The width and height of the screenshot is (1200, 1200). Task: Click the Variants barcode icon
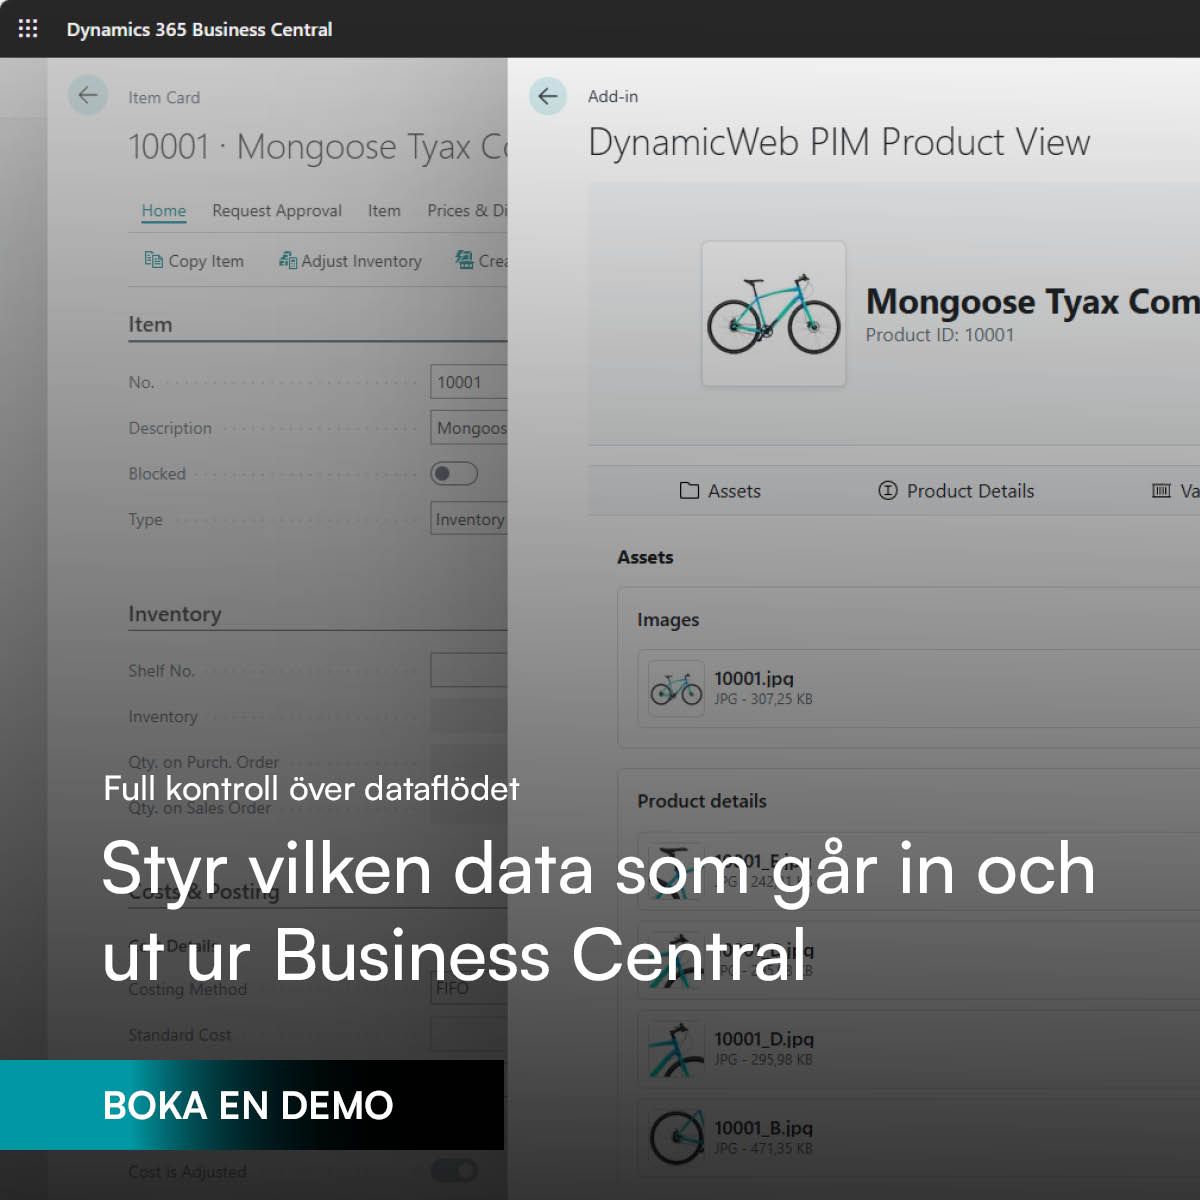click(x=1161, y=491)
